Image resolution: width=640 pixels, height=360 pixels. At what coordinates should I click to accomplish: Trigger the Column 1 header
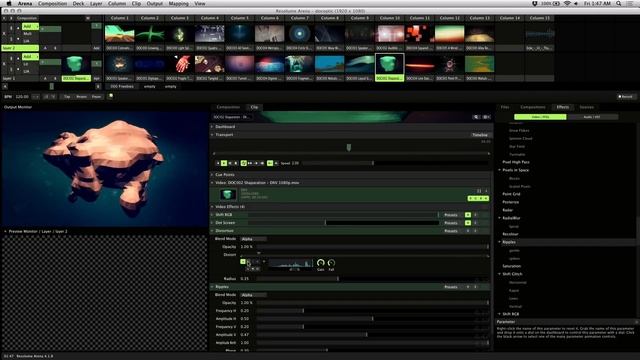pyautogui.click(x=120, y=18)
